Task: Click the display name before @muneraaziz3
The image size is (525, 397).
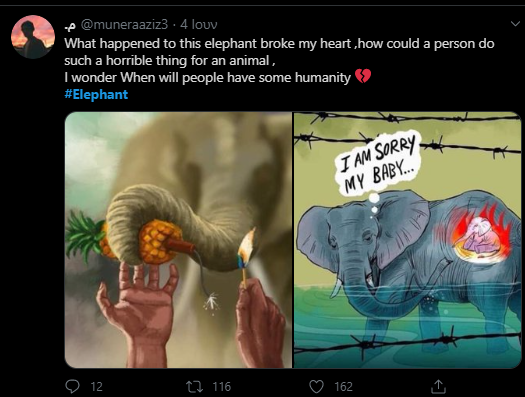Action: tap(70, 27)
